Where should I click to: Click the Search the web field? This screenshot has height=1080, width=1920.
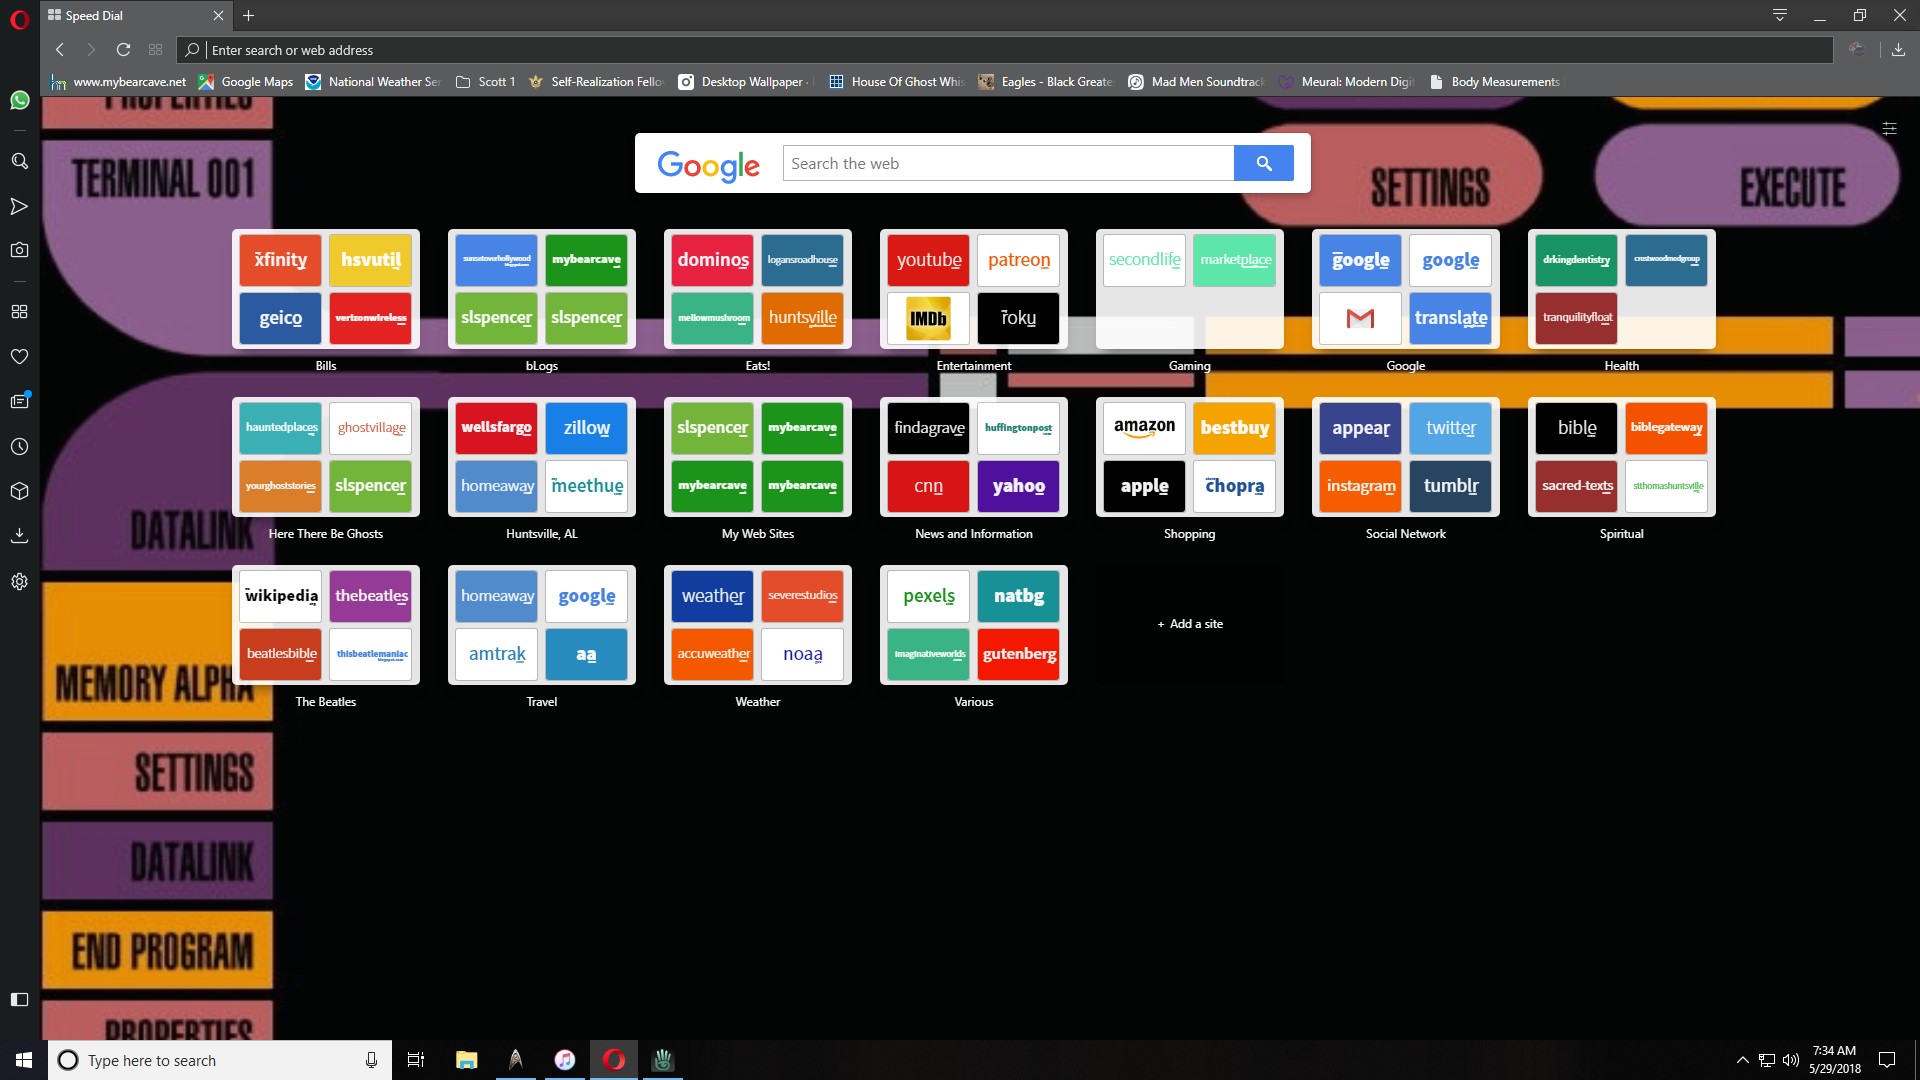(x=1008, y=163)
